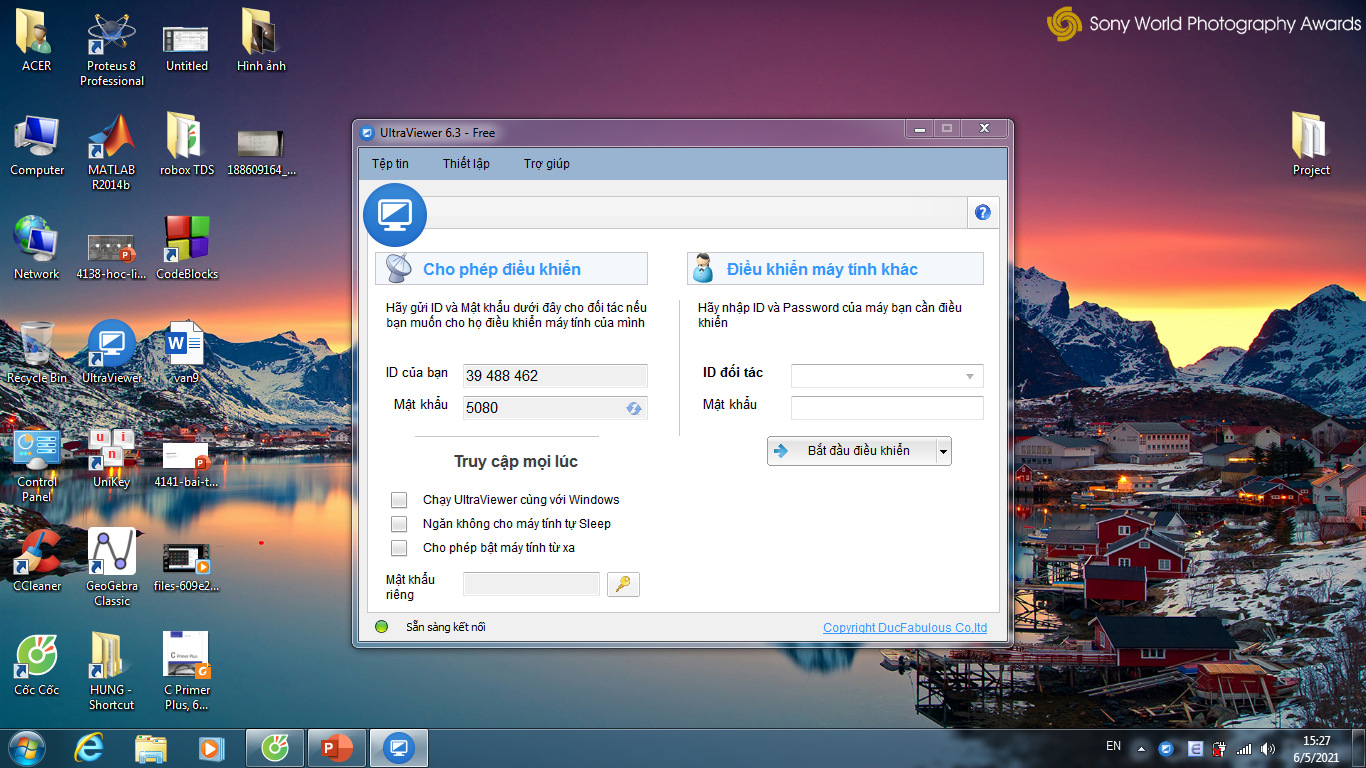1366x768 pixels.
Task: Select the UltraViewer desktop shortcut
Action: (x=112, y=352)
